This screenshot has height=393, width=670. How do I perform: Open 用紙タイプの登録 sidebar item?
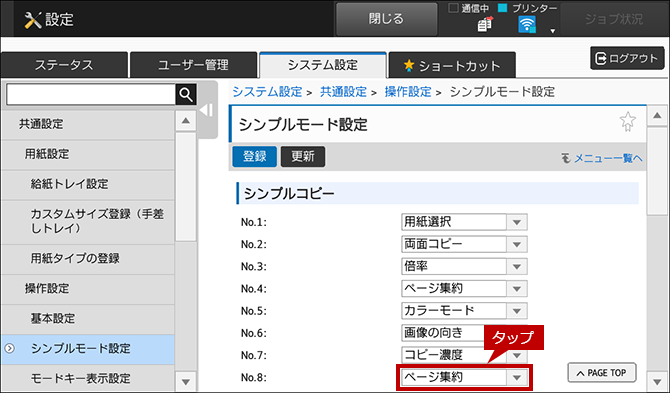[88, 259]
